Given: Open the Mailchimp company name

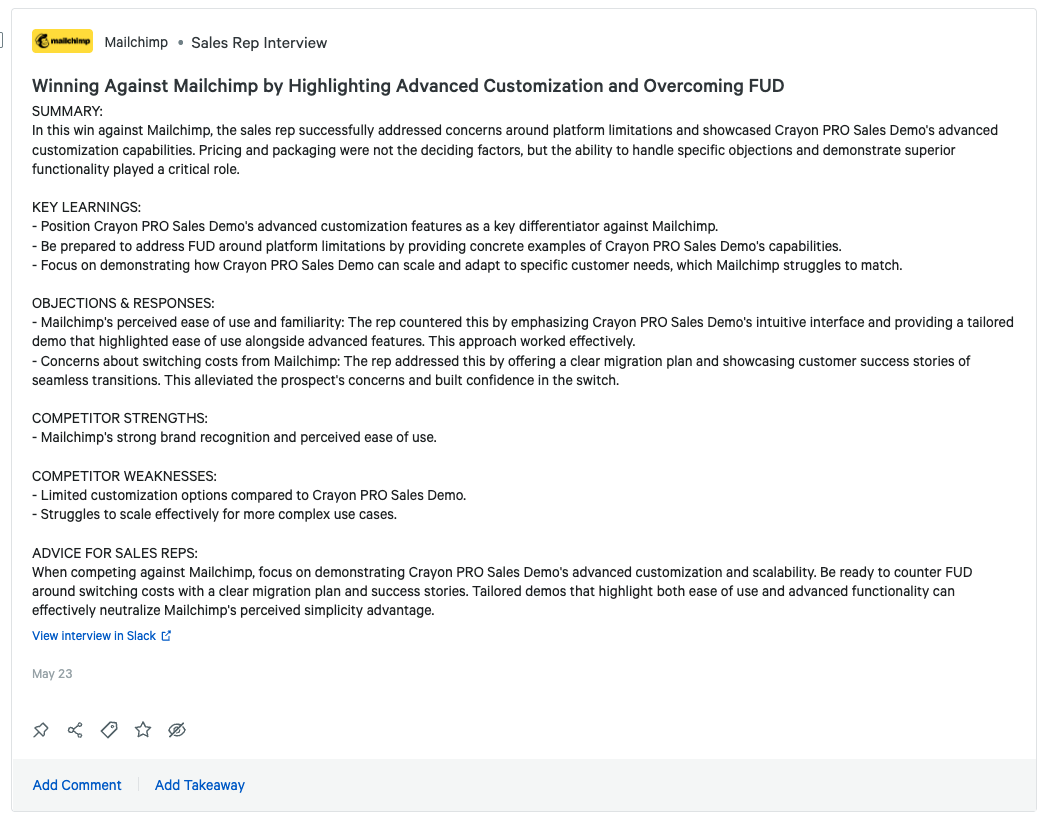Looking at the screenshot, I should click(x=136, y=42).
